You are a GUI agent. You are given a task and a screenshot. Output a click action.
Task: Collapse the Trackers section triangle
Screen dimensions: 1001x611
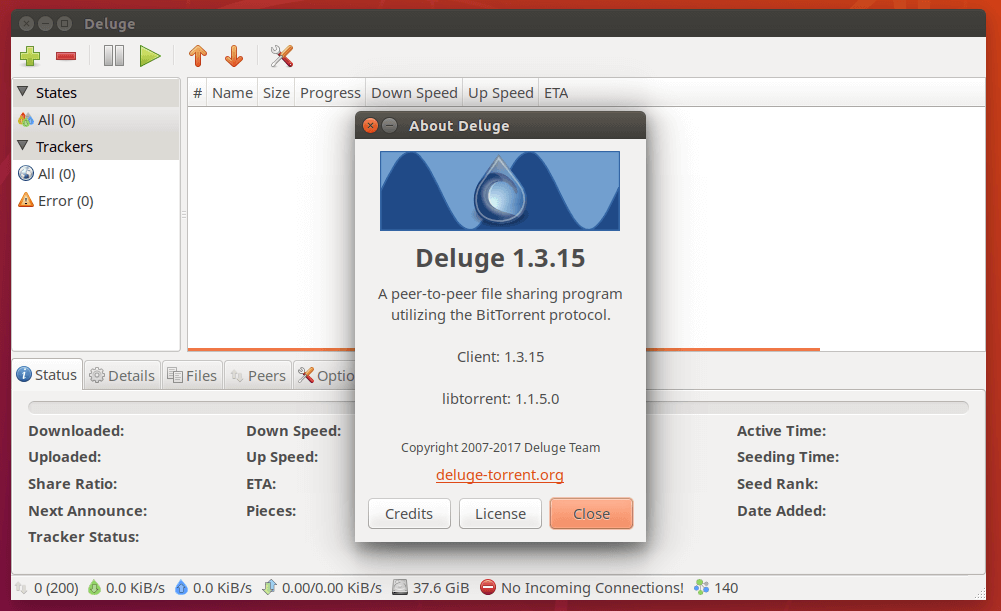[23, 146]
